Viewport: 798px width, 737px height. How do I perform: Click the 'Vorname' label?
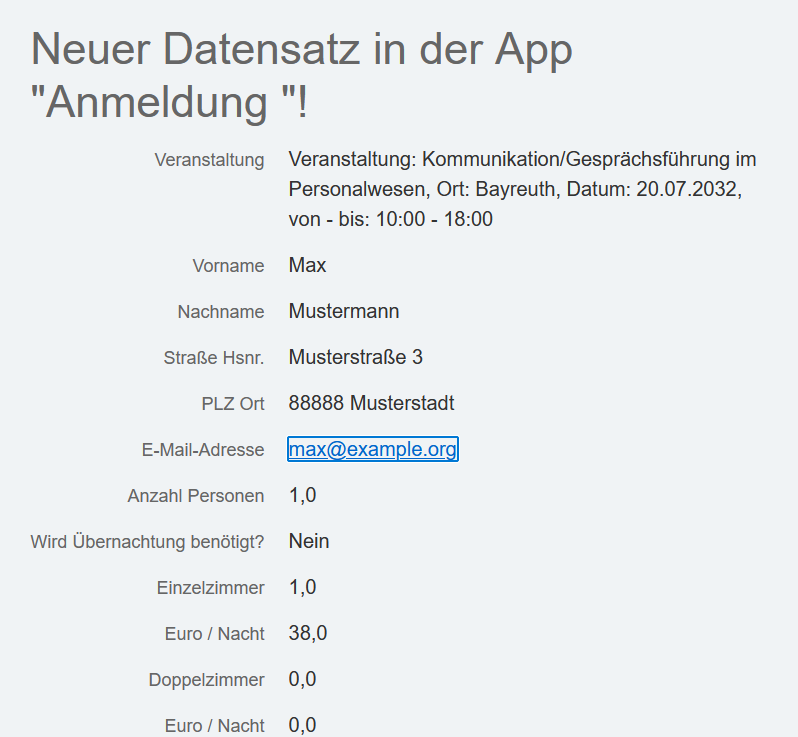point(229,266)
